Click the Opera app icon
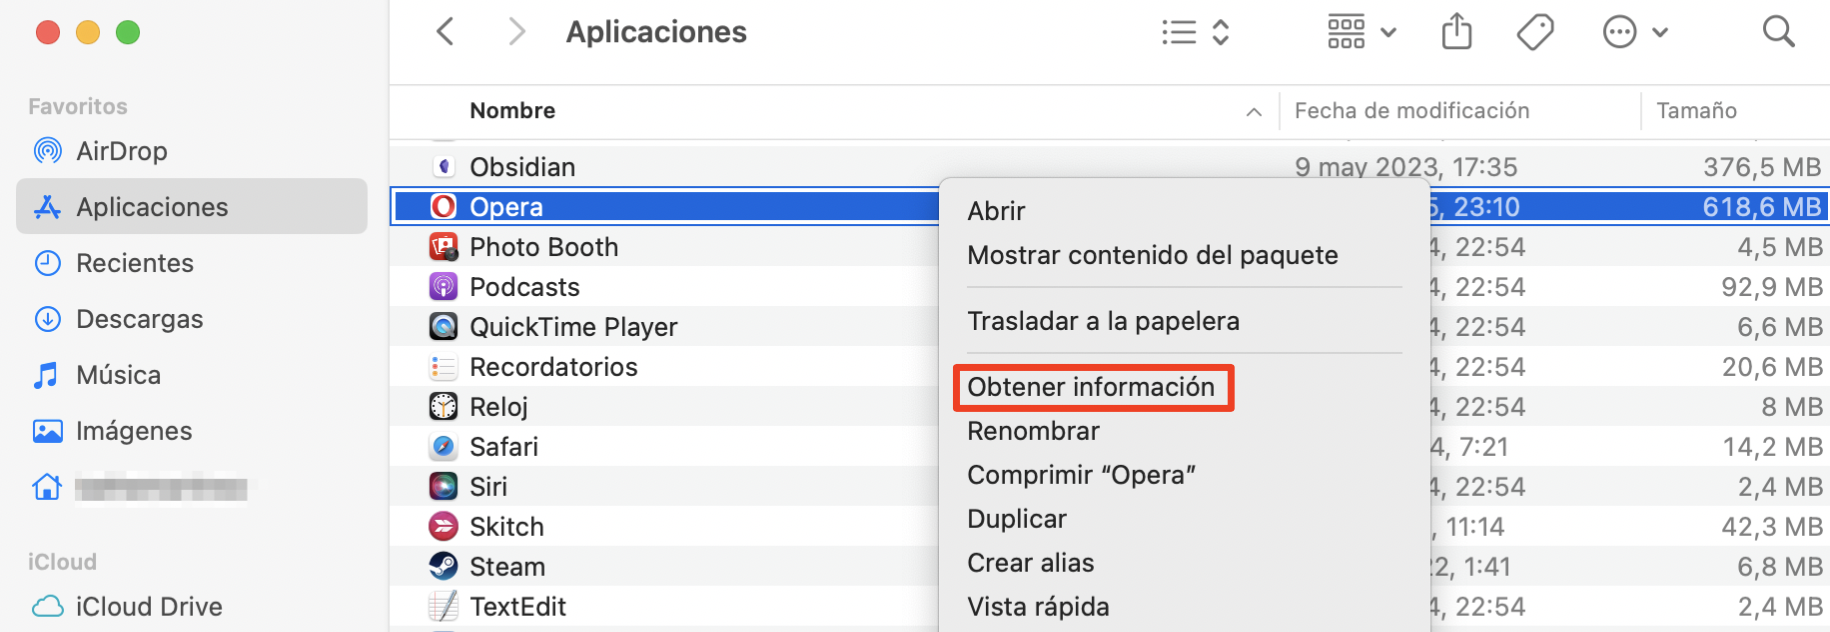Image resolution: width=1830 pixels, height=632 pixels. [443, 206]
